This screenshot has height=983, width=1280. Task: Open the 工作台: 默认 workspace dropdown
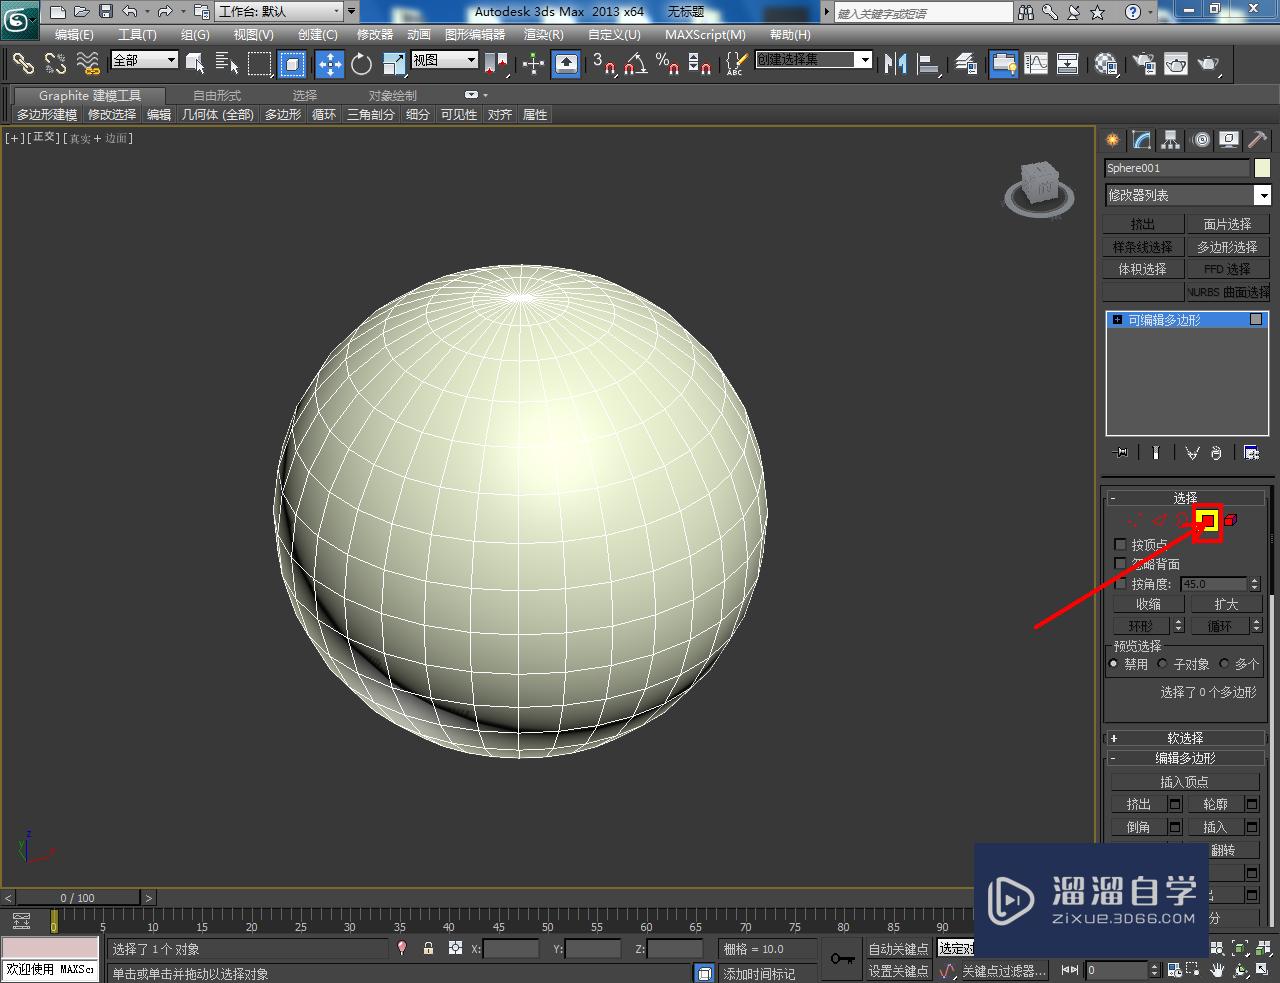281,12
